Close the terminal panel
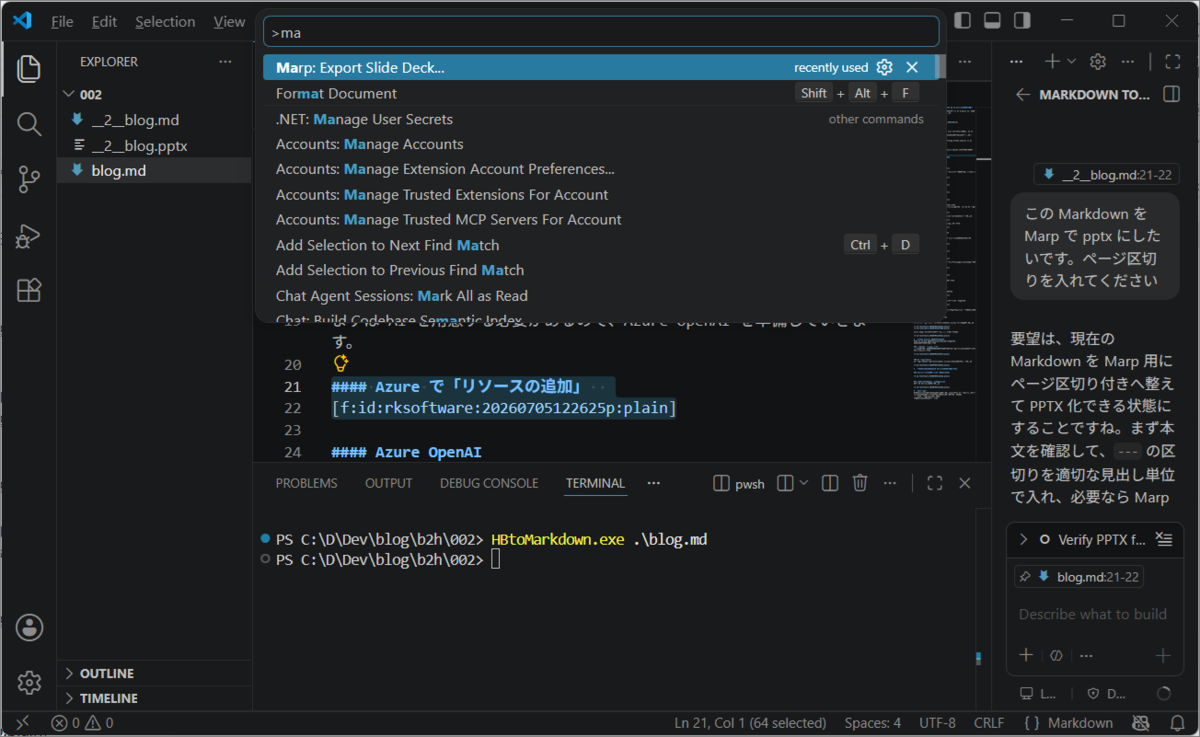The height and width of the screenshot is (737, 1200). (965, 483)
